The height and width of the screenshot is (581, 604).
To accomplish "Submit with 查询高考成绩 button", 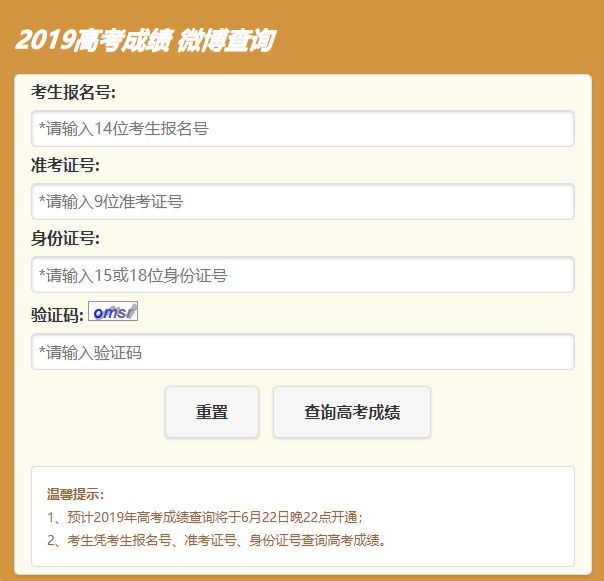I will 352,412.
